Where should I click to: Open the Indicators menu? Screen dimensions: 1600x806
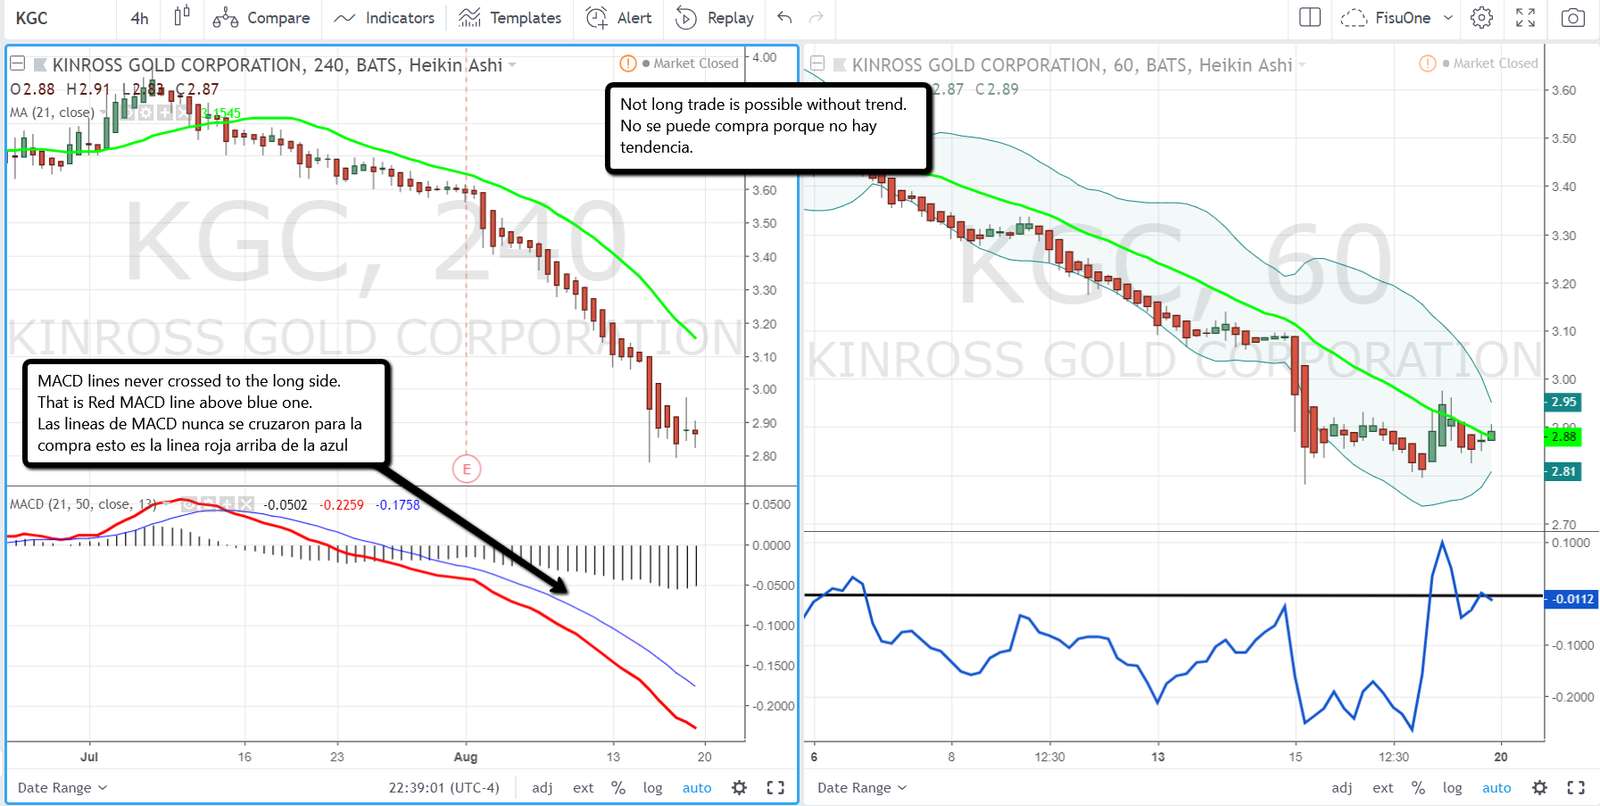(384, 18)
